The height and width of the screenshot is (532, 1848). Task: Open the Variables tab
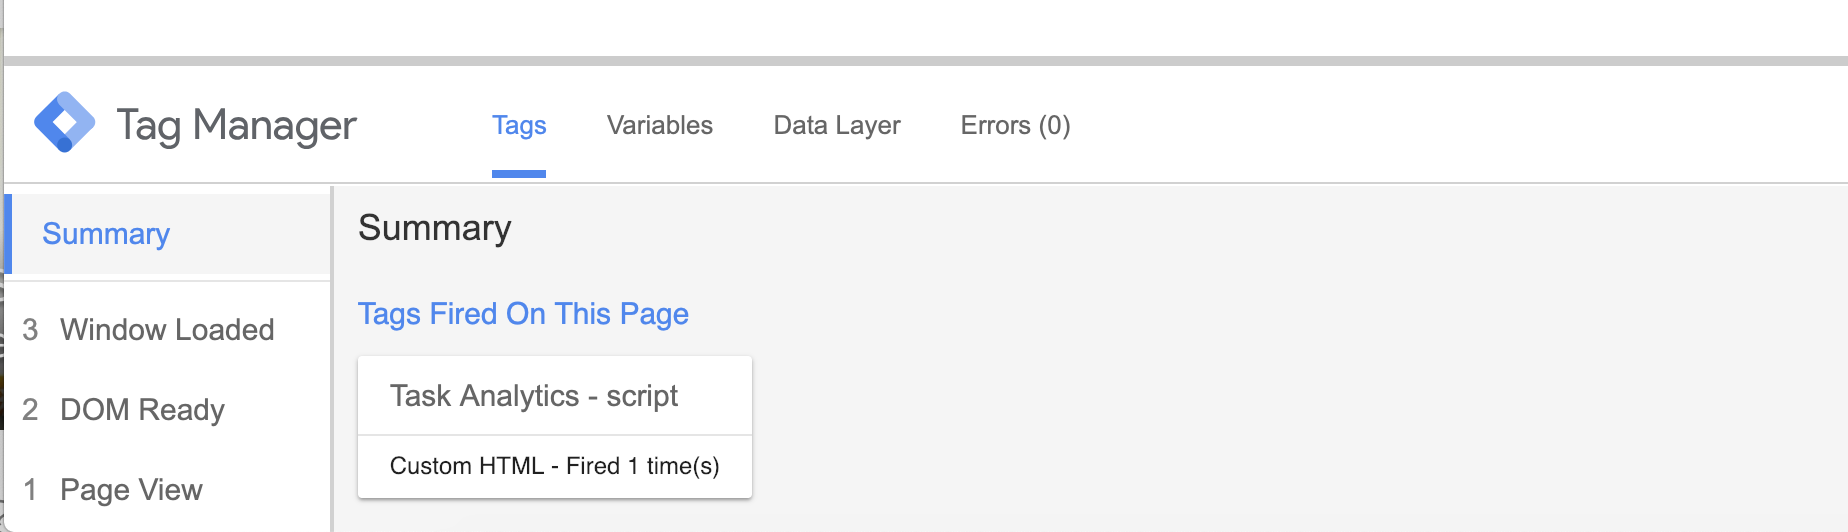(x=659, y=126)
